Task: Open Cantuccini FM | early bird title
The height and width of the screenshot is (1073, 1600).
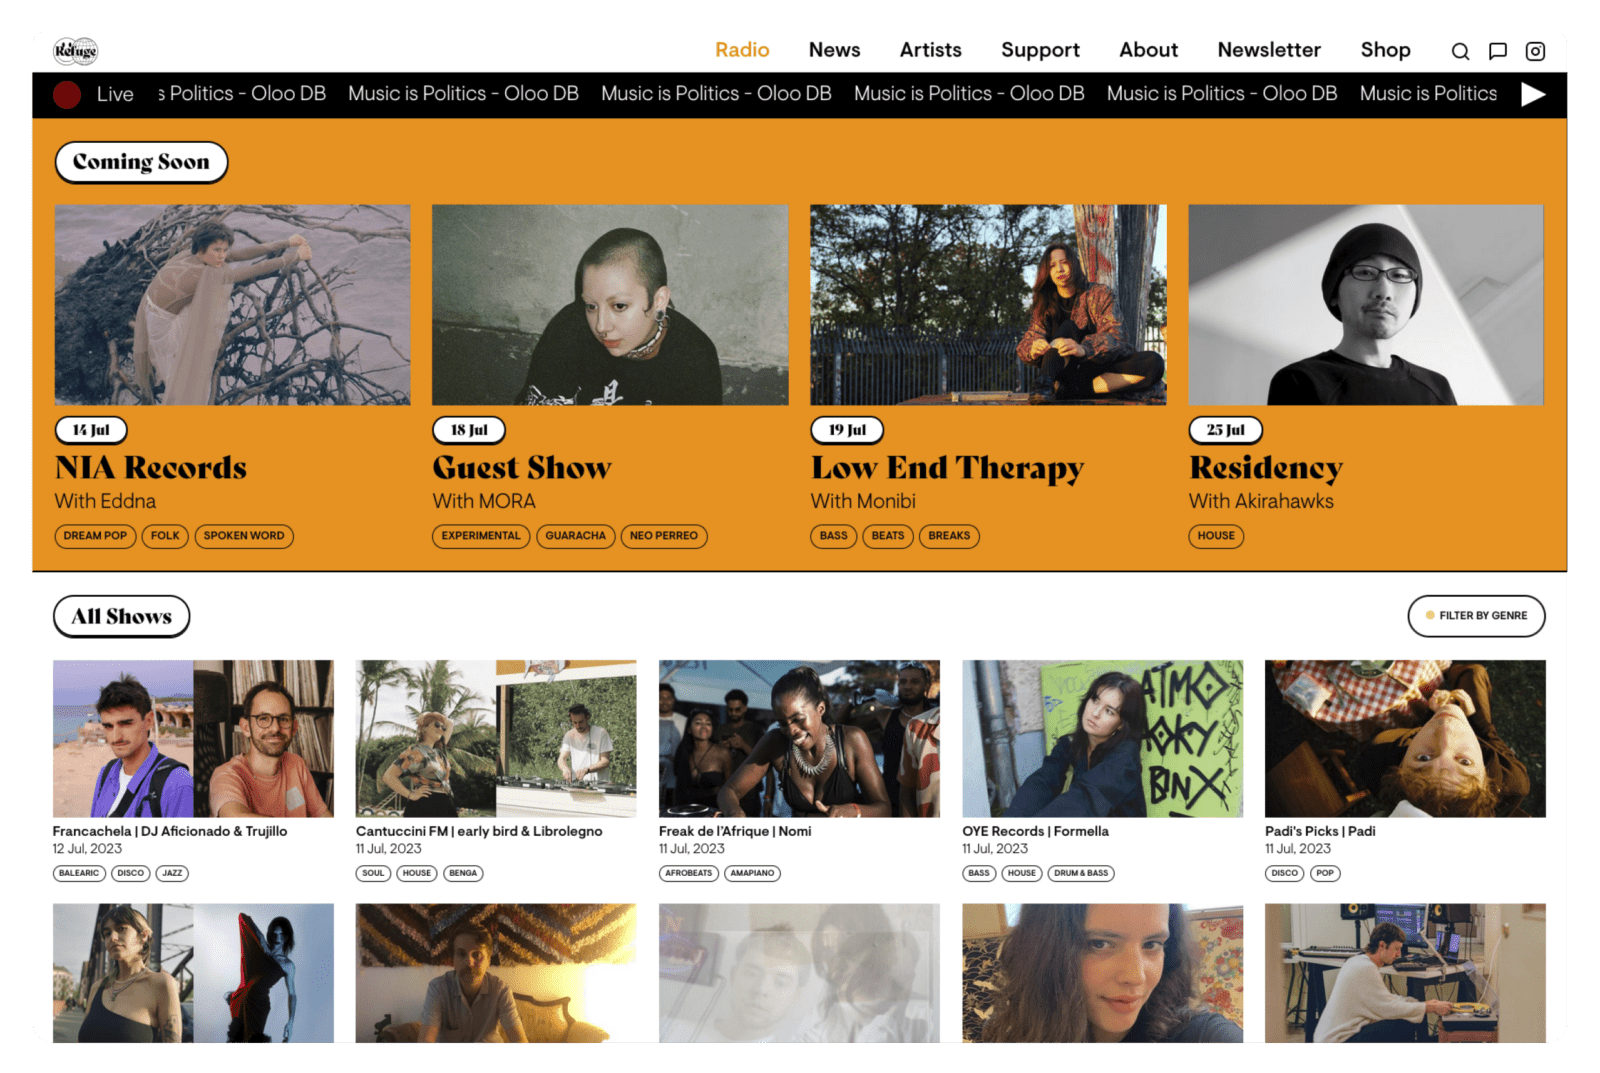Action: [479, 831]
